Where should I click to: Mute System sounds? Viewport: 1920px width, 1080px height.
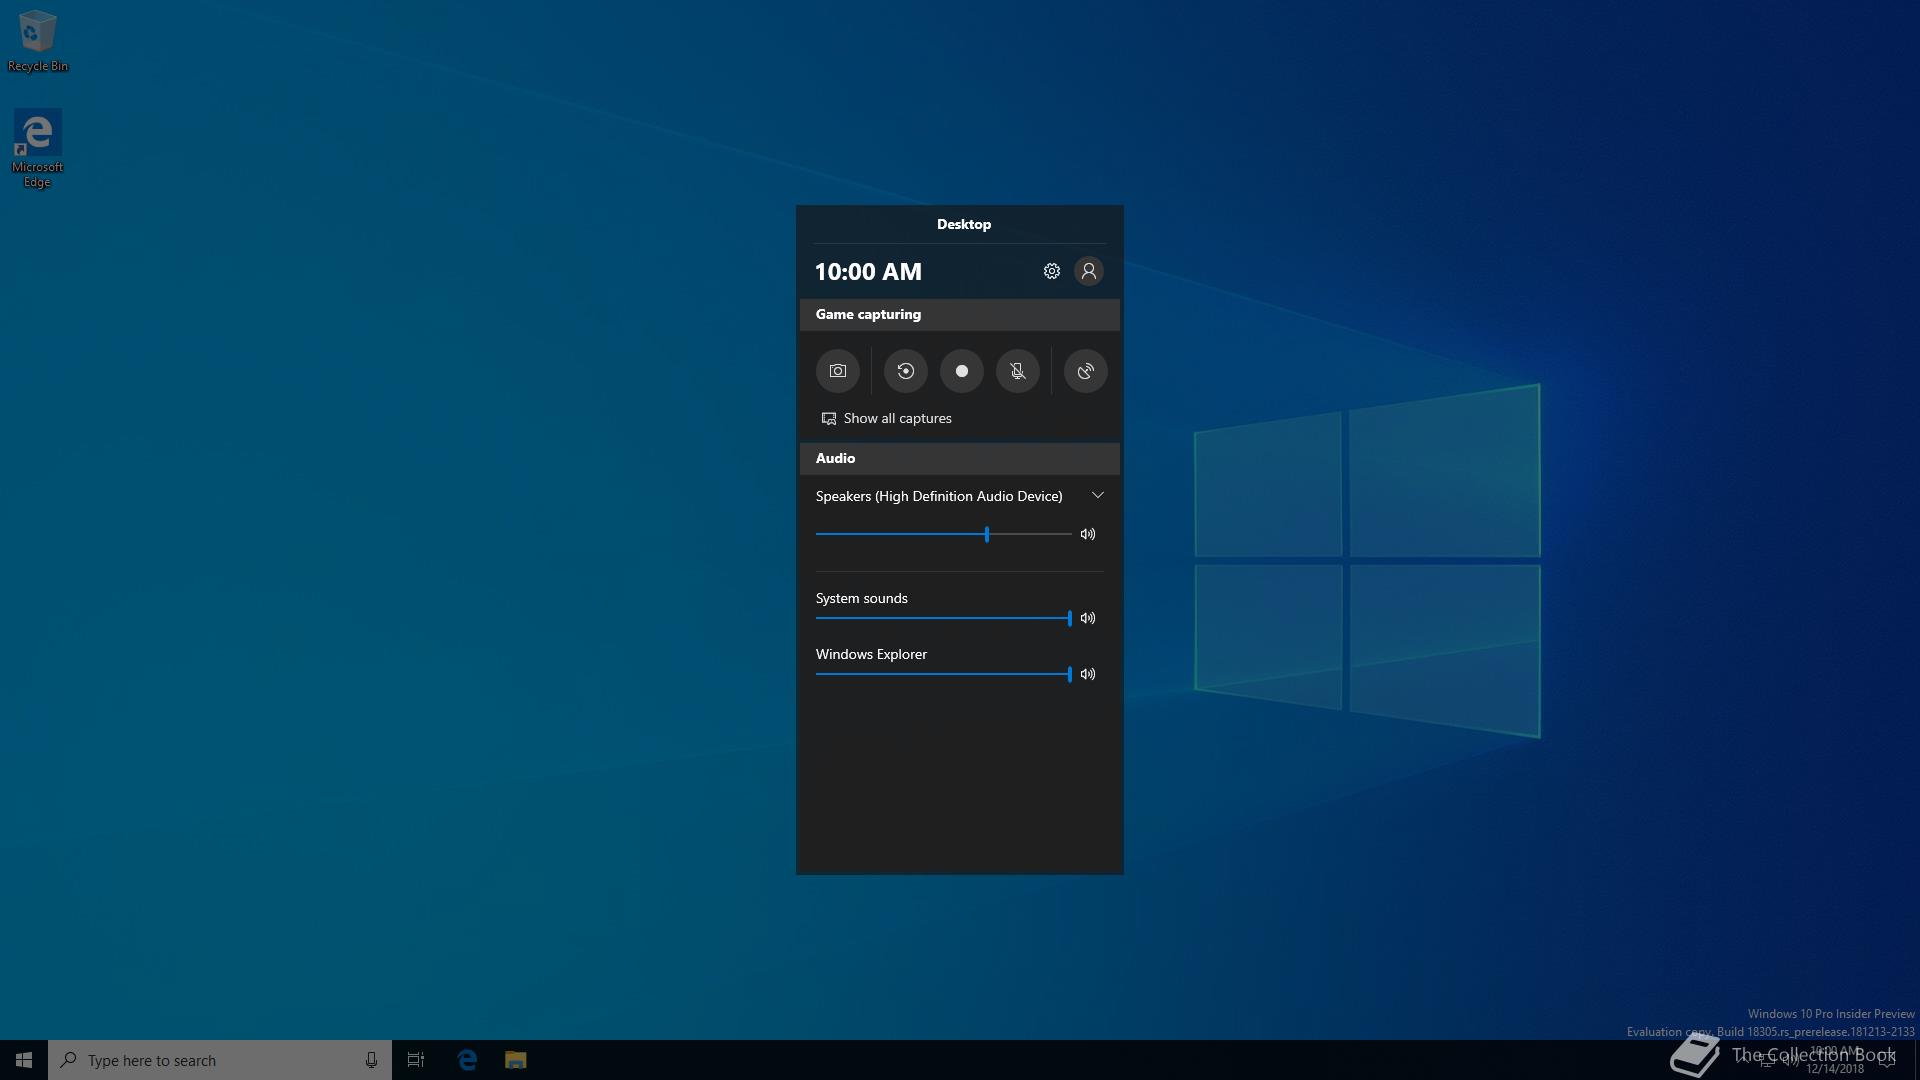pyautogui.click(x=1088, y=618)
